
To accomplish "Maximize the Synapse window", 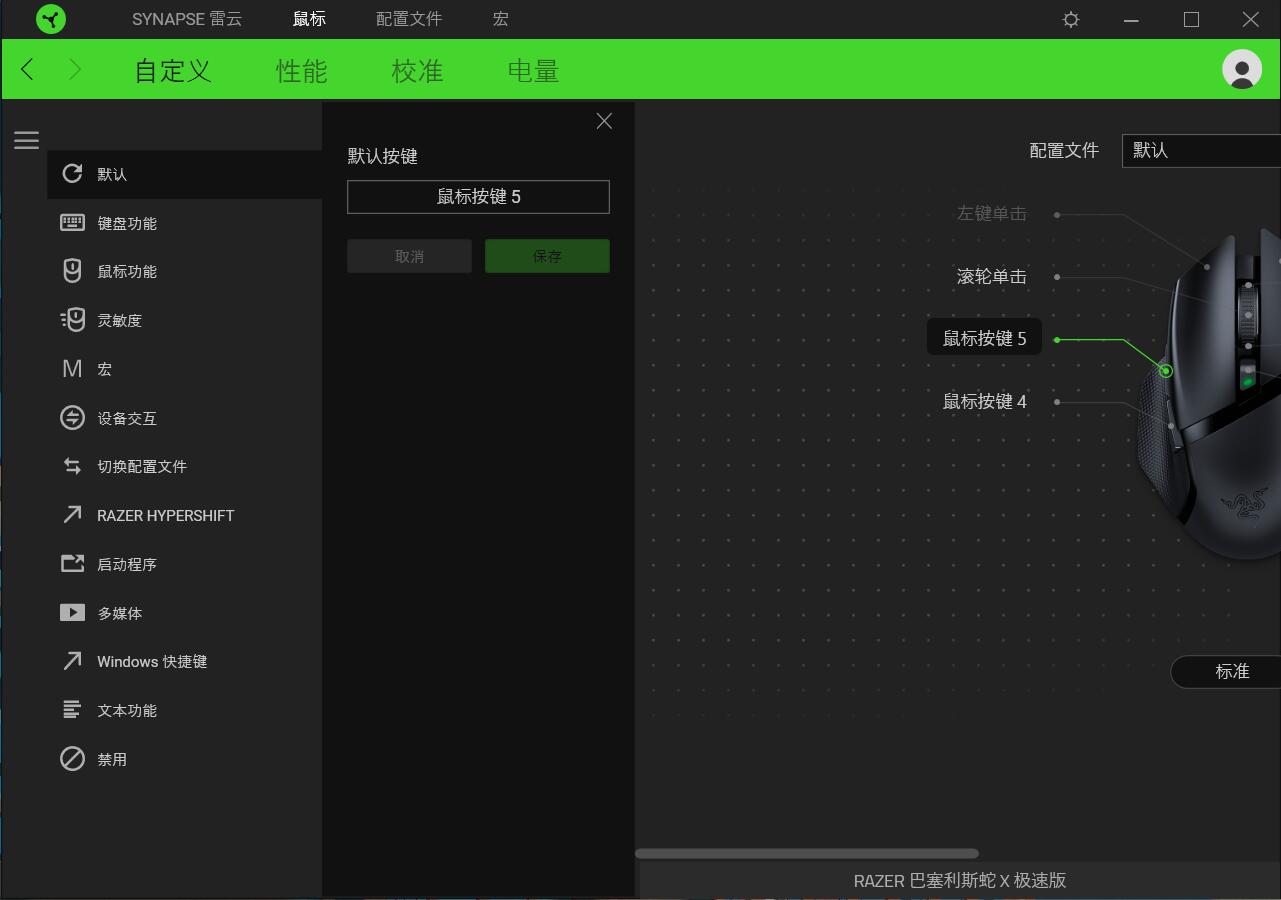I will point(1191,19).
